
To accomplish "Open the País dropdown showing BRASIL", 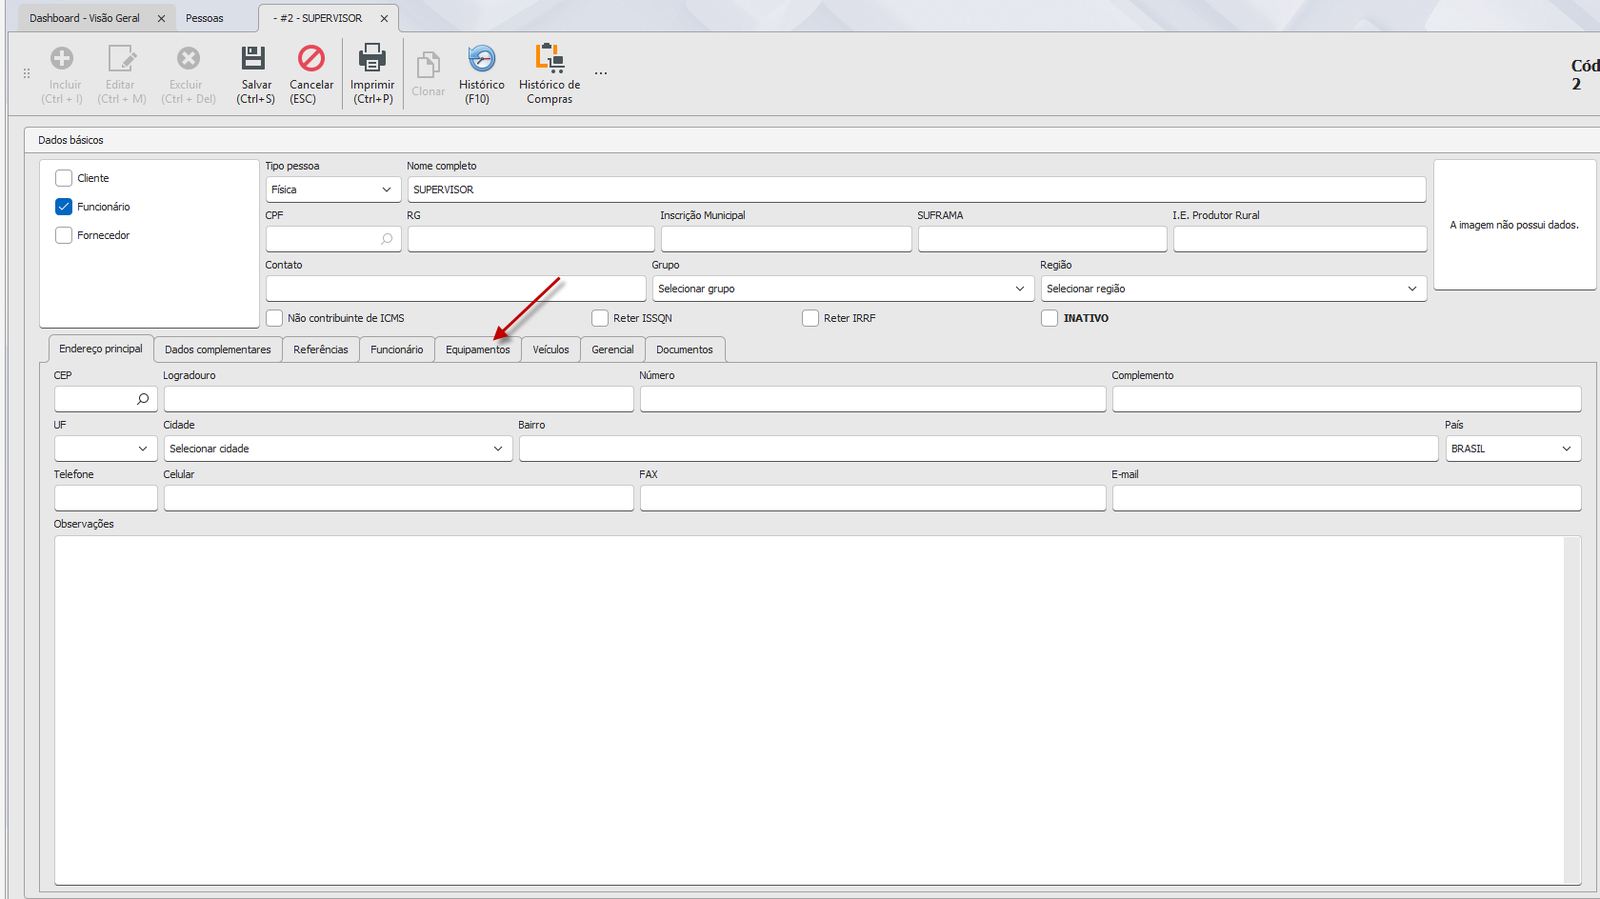I will pyautogui.click(x=1513, y=449).
